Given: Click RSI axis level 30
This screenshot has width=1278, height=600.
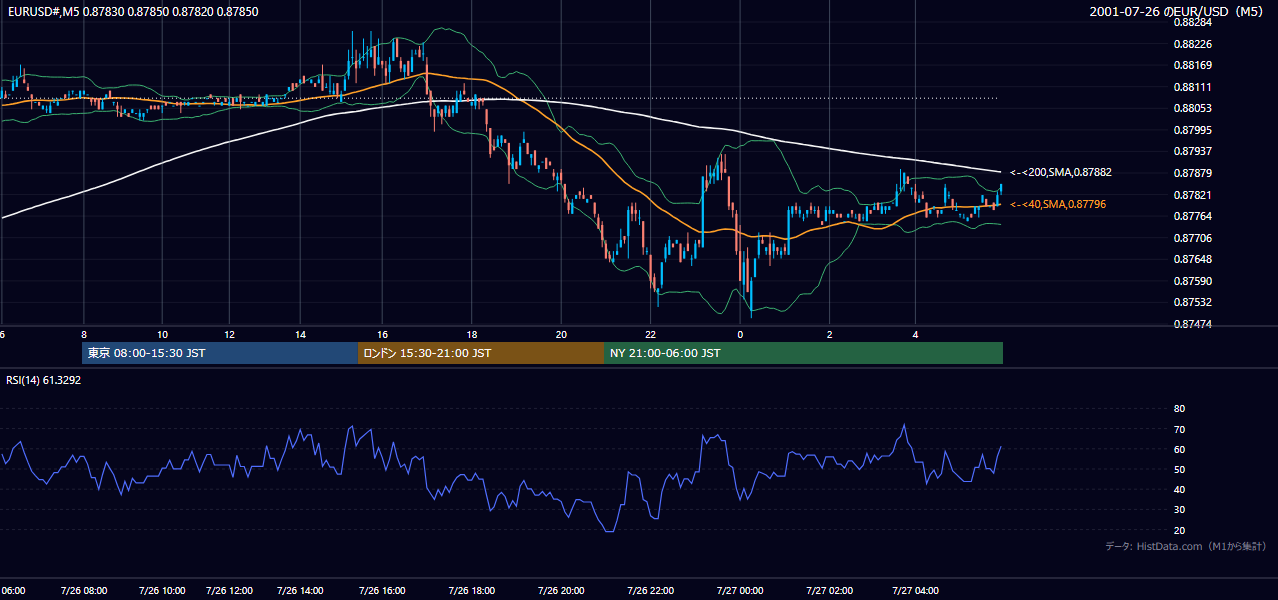Looking at the screenshot, I should 1179,510.
